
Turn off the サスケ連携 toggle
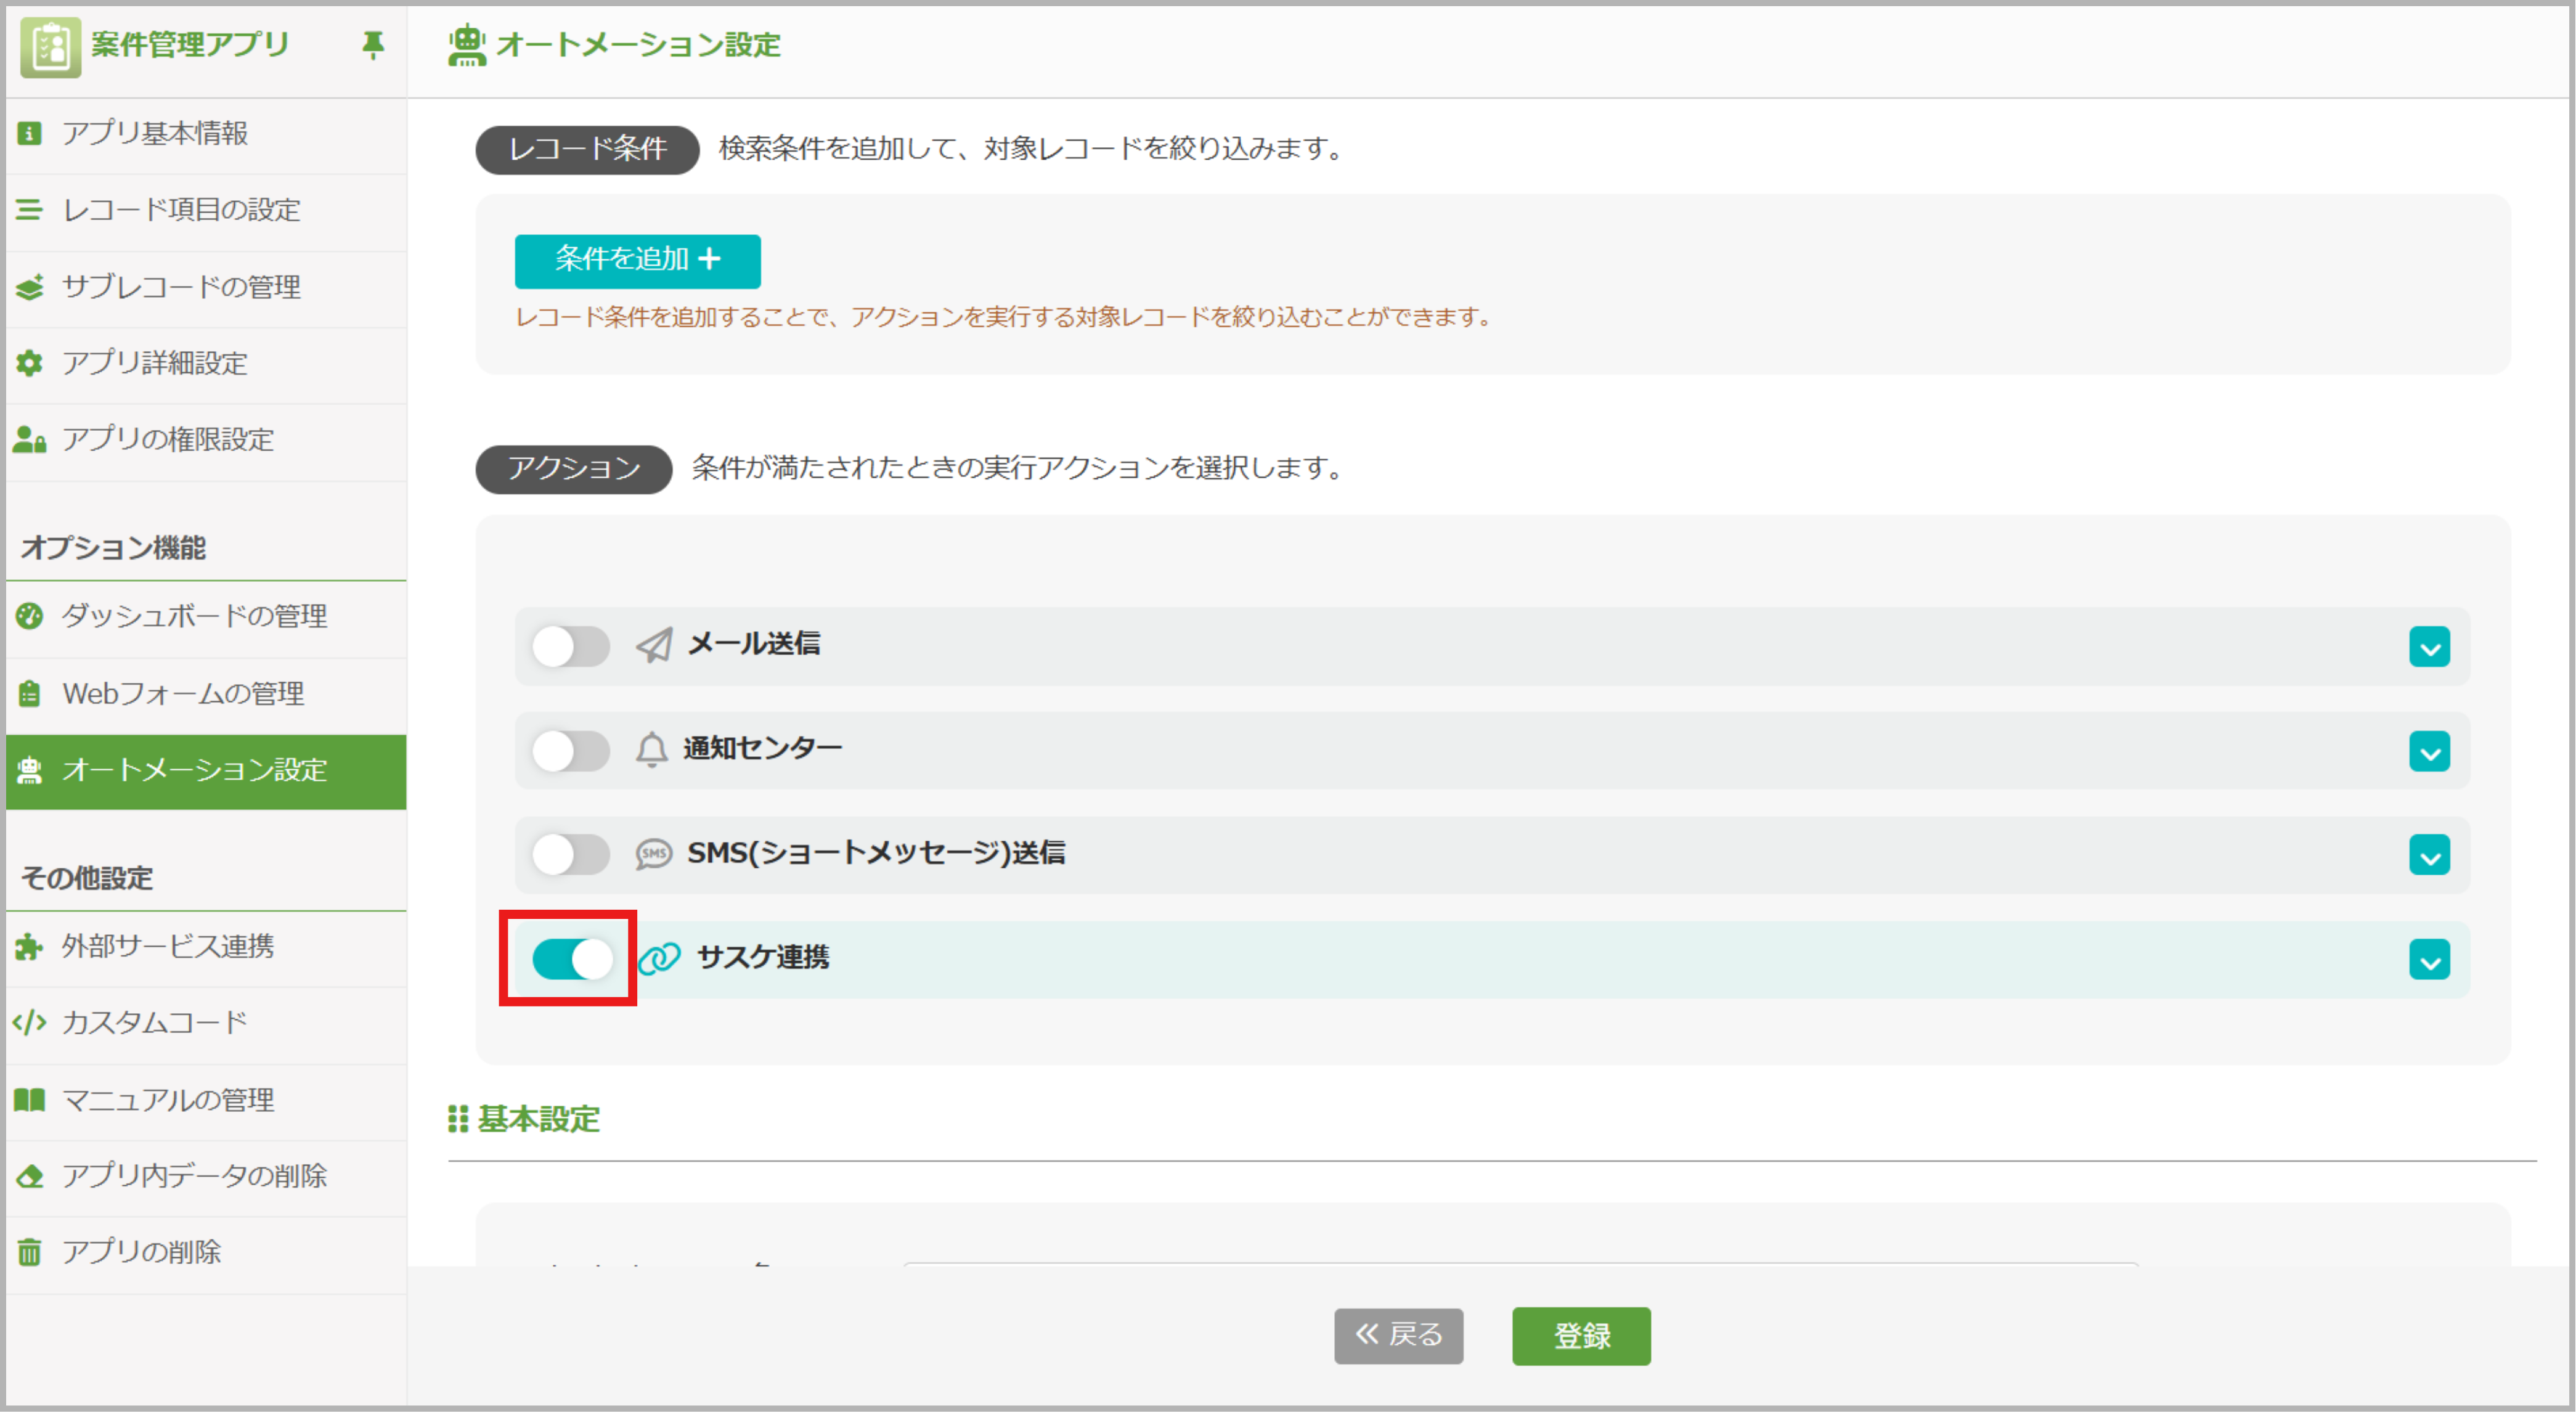click(572, 959)
